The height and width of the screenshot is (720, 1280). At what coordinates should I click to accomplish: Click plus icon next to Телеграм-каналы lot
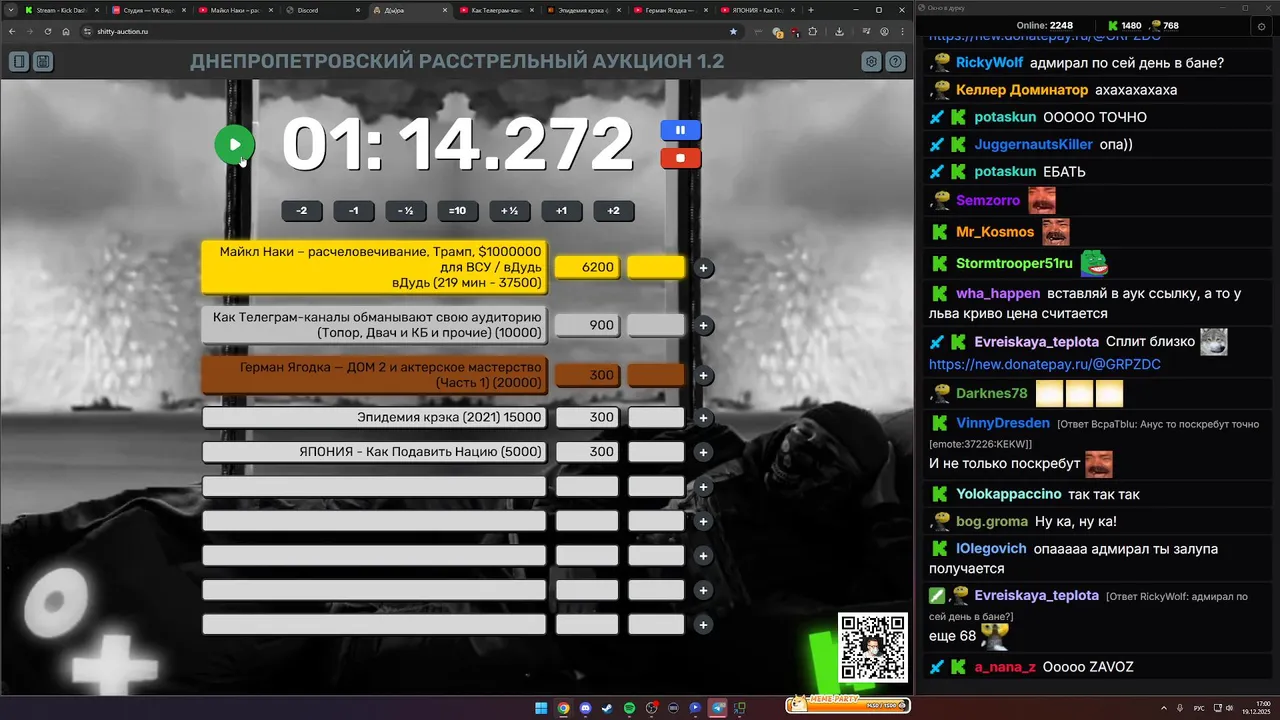click(x=703, y=325)
